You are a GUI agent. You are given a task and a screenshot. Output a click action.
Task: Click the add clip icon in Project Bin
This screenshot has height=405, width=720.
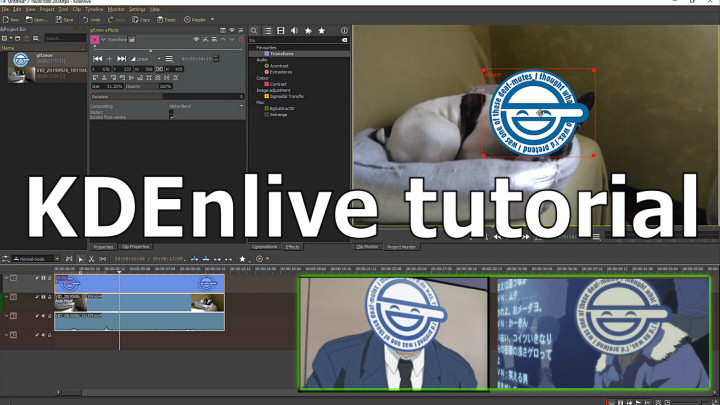(6, 38)
